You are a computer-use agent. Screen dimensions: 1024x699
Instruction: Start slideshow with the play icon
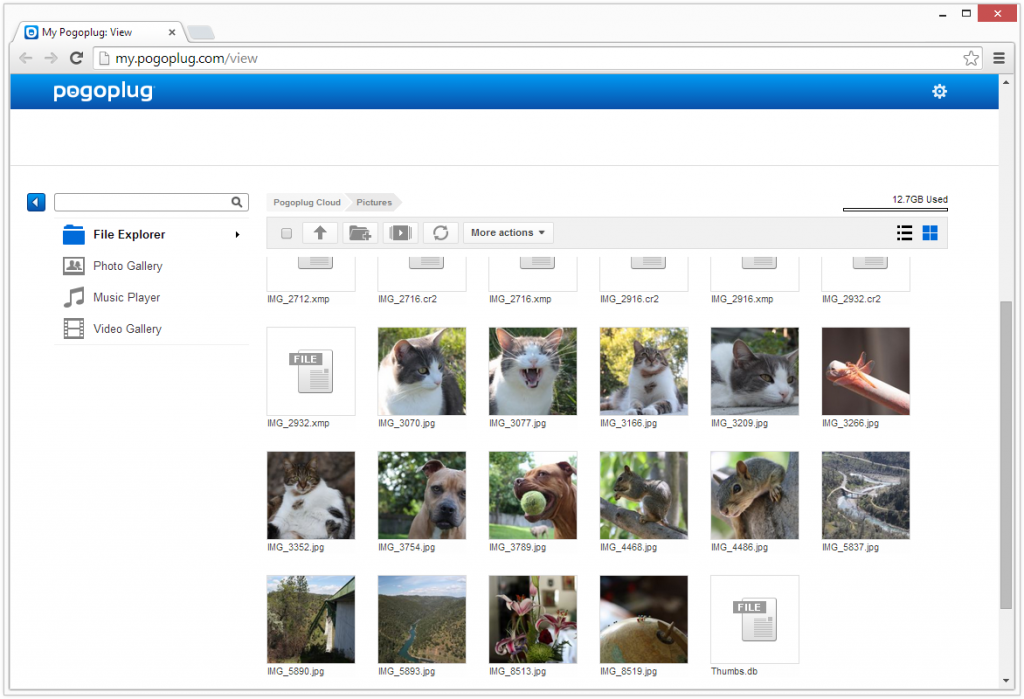tap(400, 233)
